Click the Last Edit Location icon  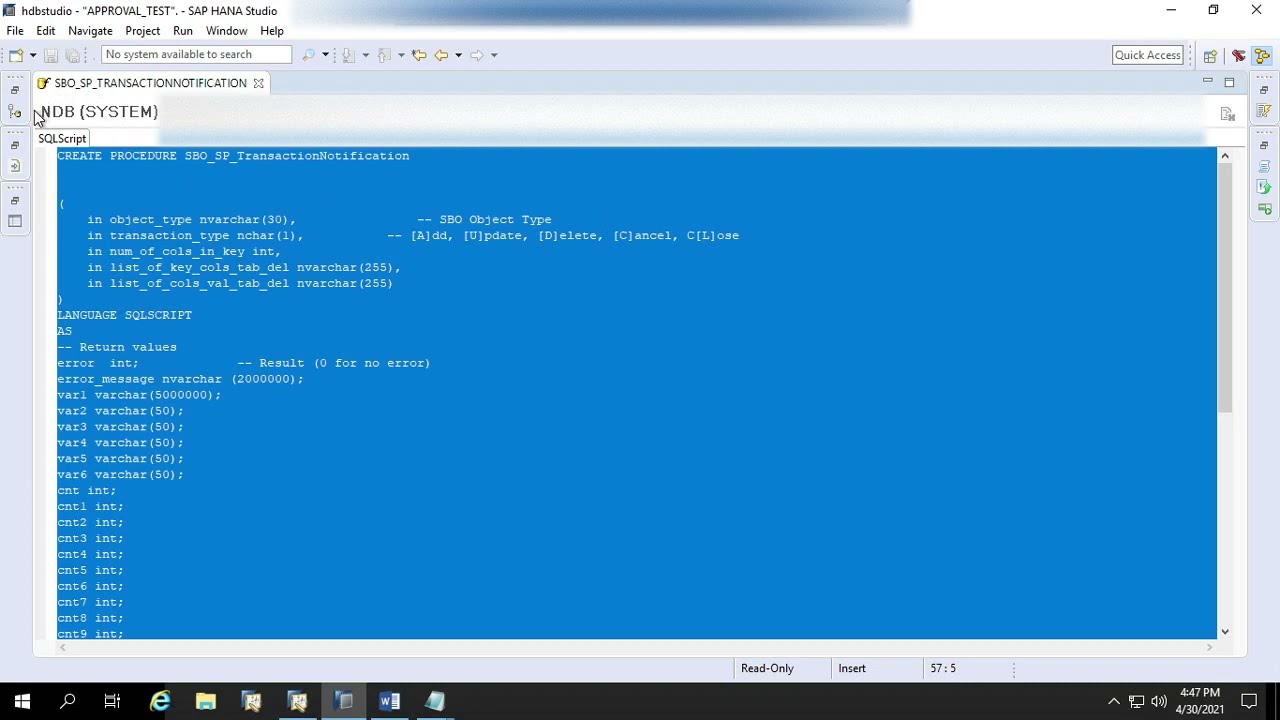(419, 55)
